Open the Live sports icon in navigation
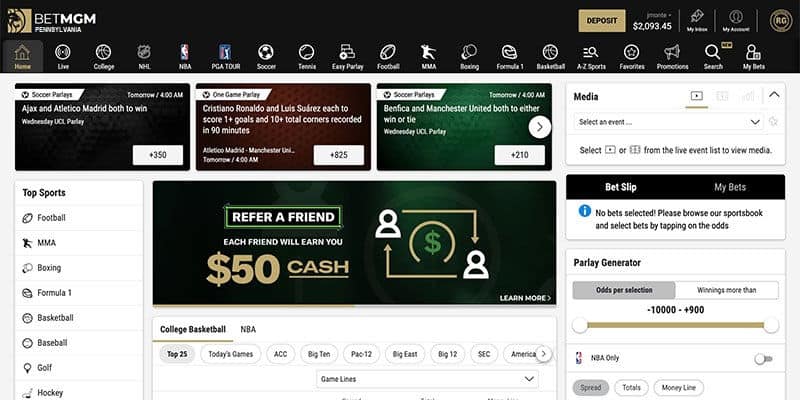 coord(63,52)
